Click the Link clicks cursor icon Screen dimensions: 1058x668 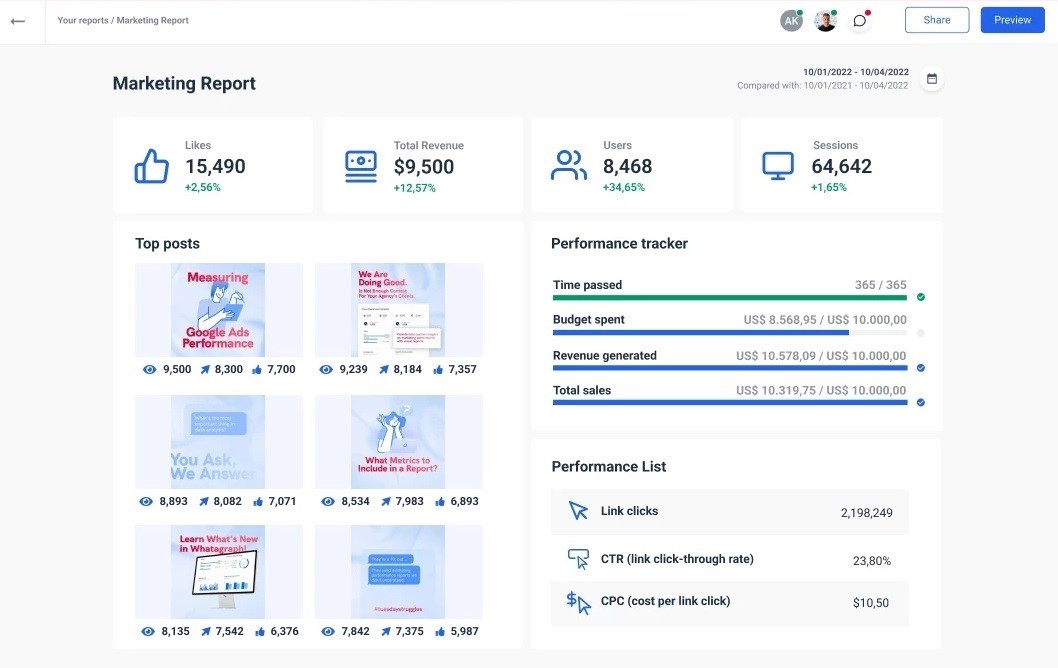click(578, 511)
